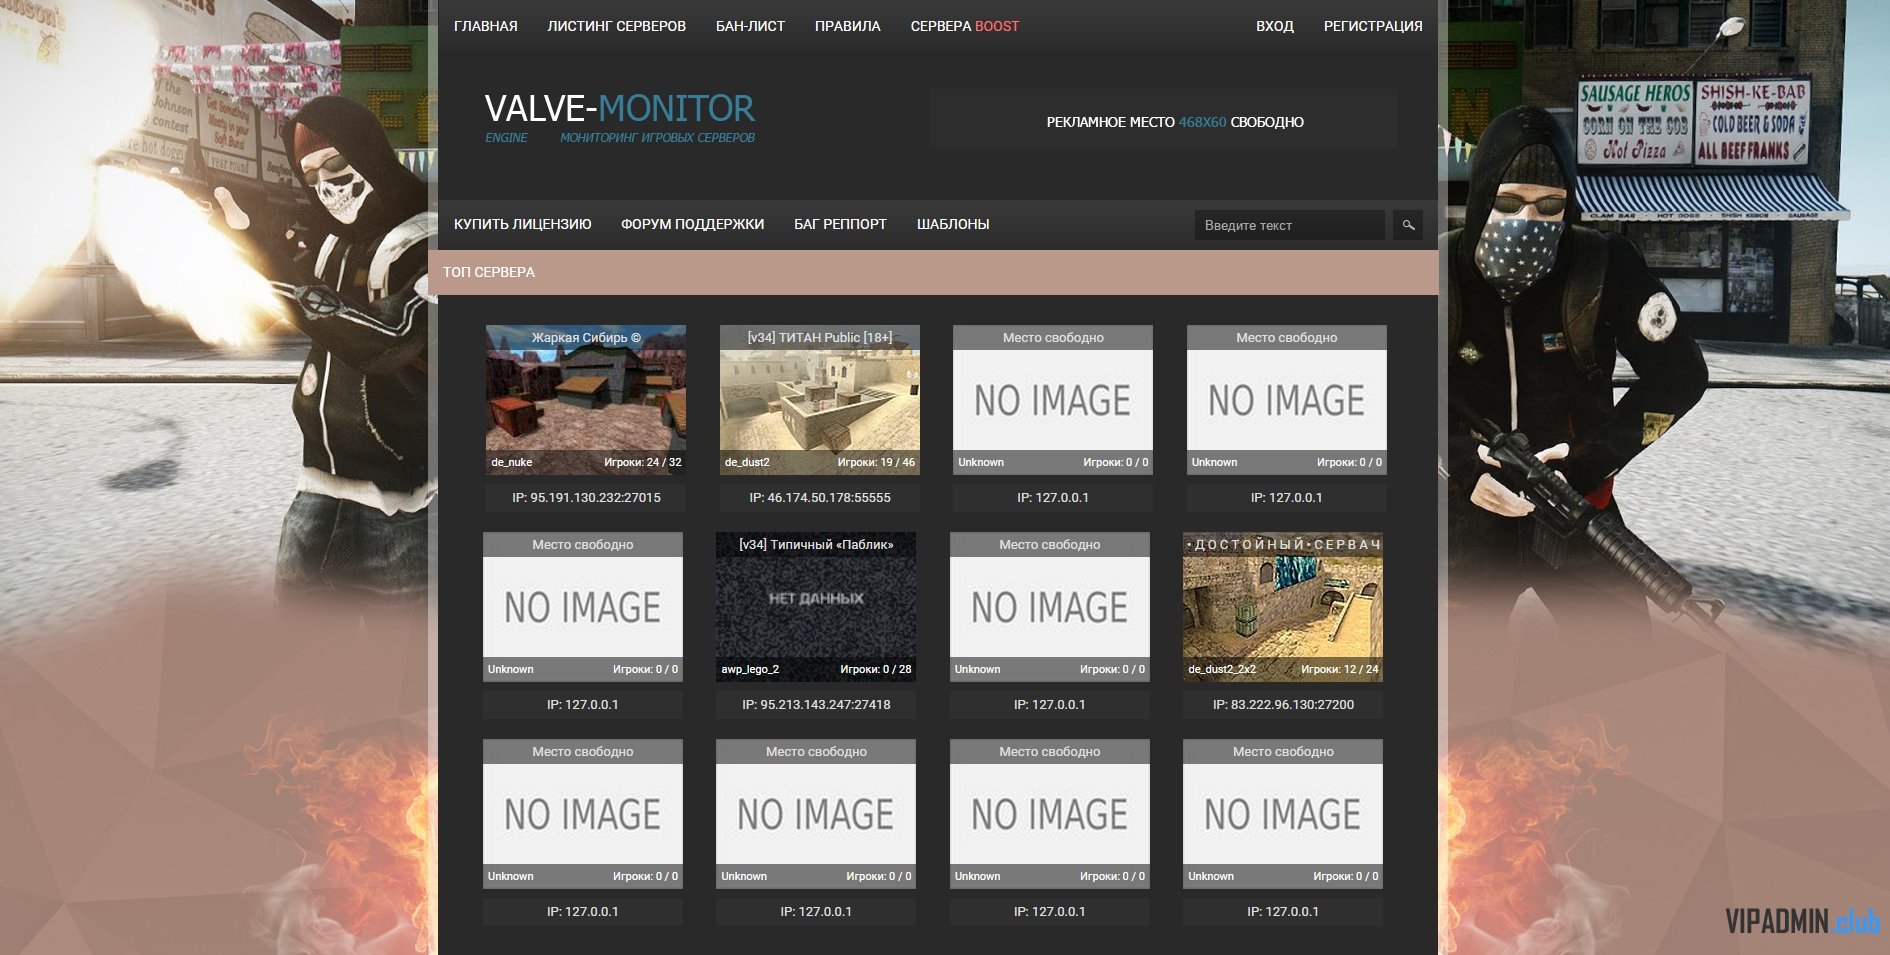
Task: Click the IP 95.191.130.232:27015 address
Action: pyautogui.click(x=586, y=497)
